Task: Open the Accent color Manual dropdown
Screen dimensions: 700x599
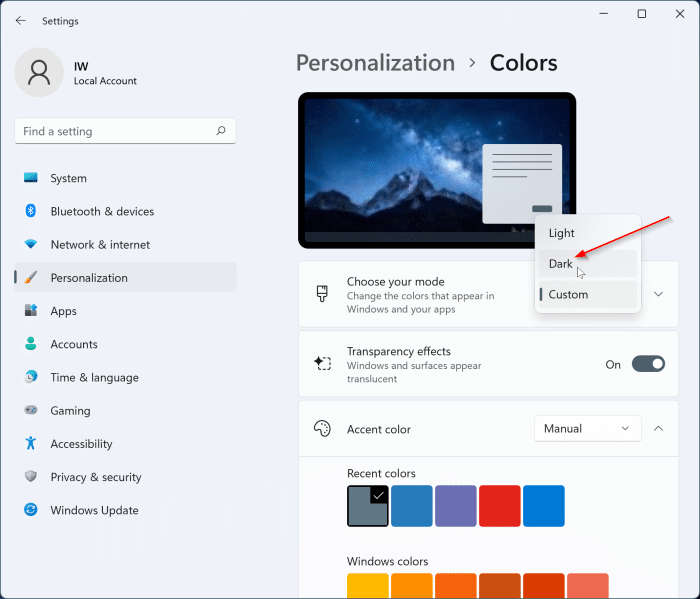Action: 588,428
